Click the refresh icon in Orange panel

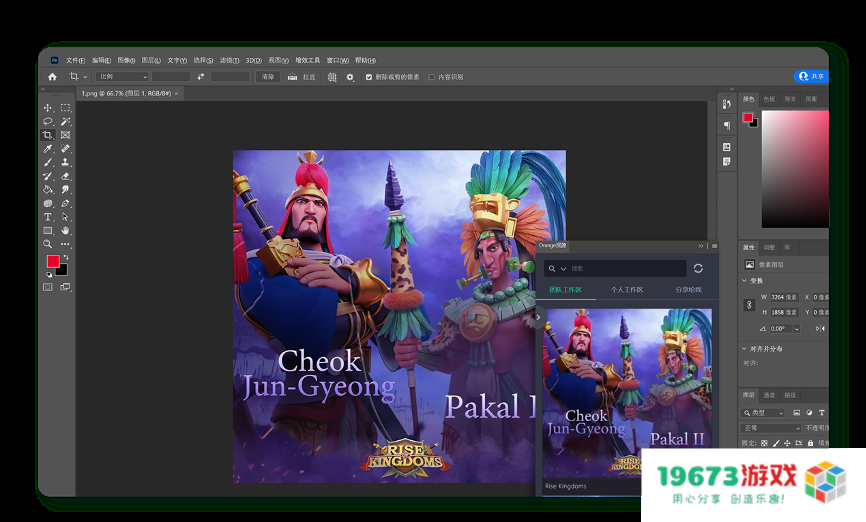click(698, 268)
